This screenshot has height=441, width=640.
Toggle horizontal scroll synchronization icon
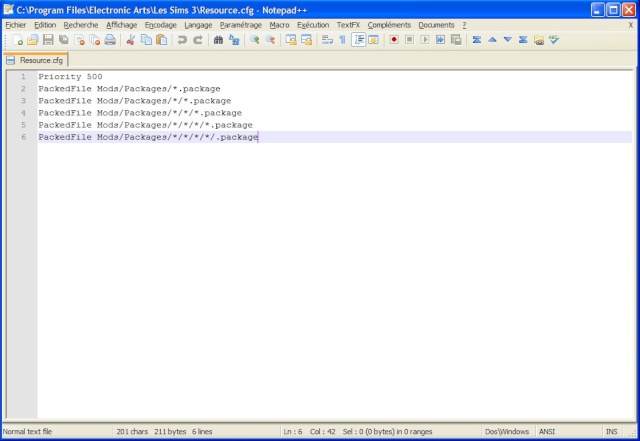306,40
